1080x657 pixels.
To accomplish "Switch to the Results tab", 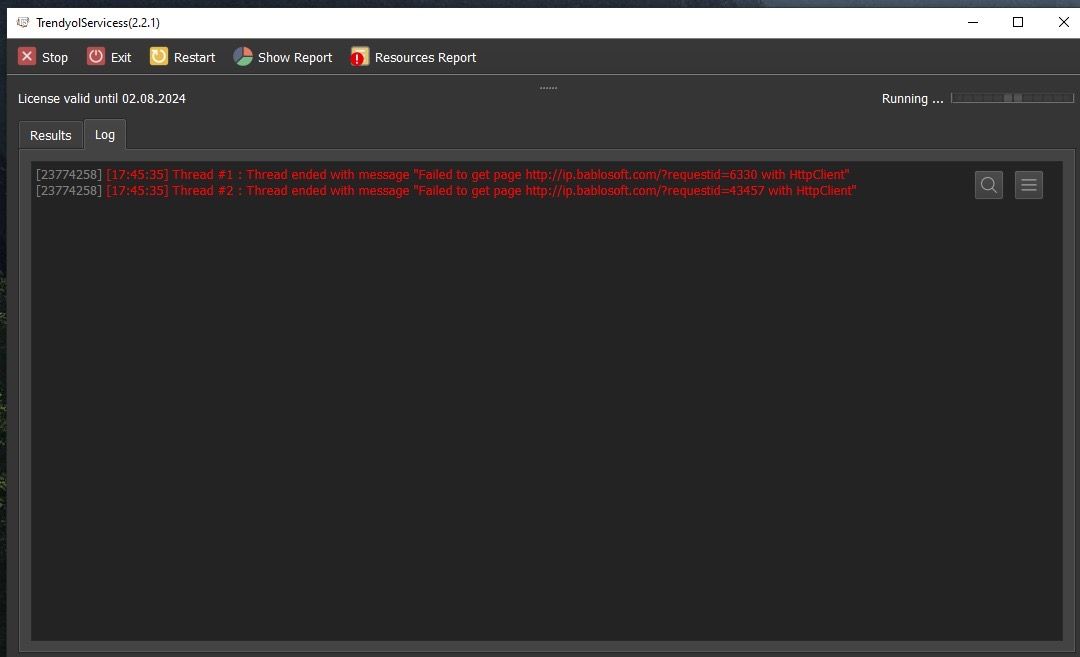I will coord(50,135).
